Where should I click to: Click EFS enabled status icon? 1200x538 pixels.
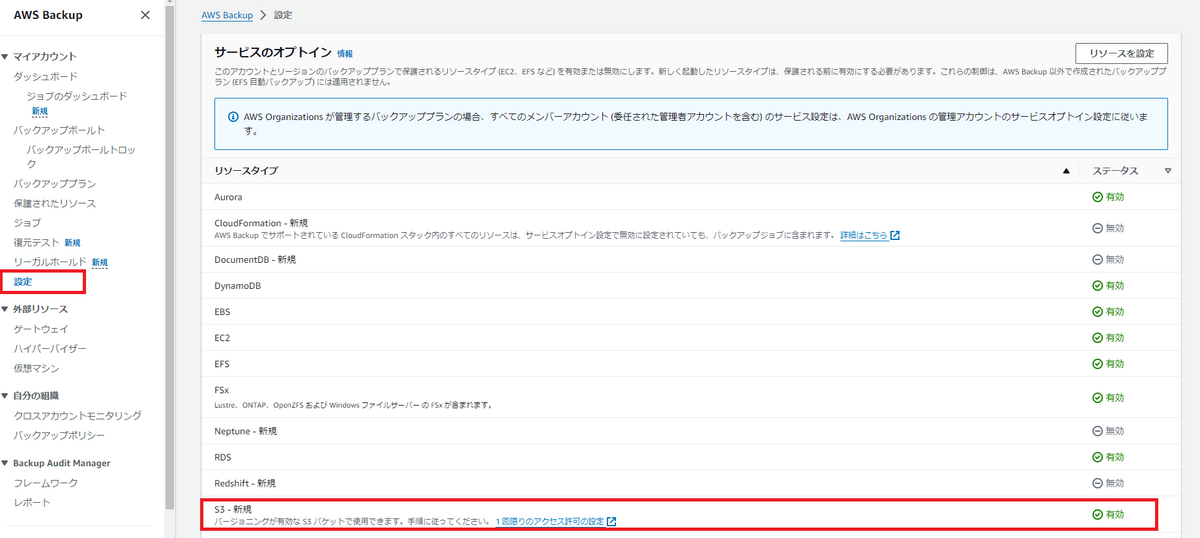click(1097, 364)
